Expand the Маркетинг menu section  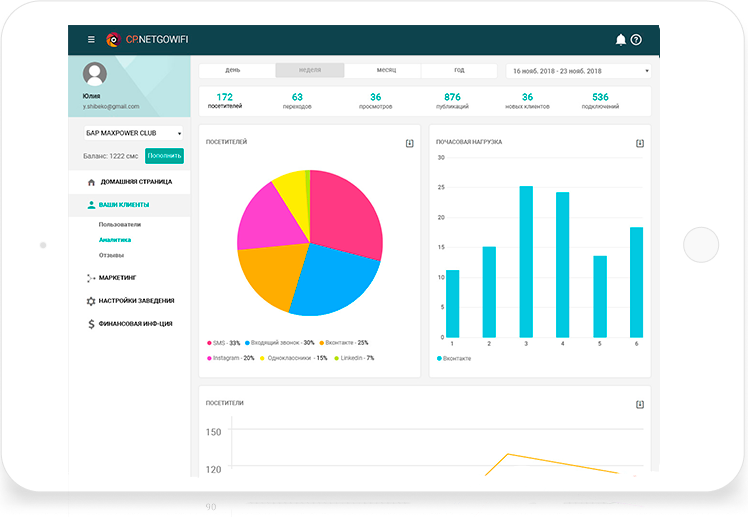[x=117, y=277]
